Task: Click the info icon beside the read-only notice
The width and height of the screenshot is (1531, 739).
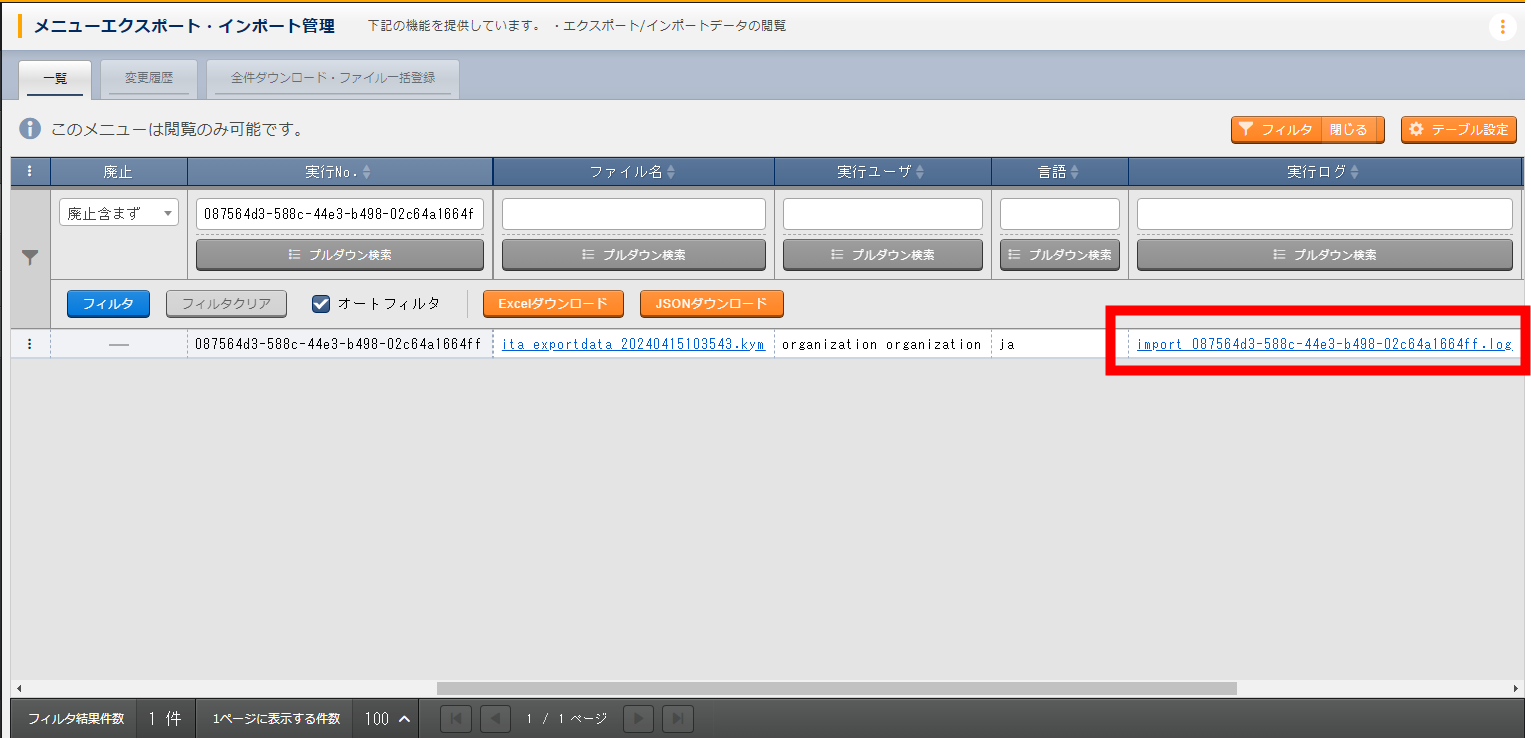Action: click(31, 129)
